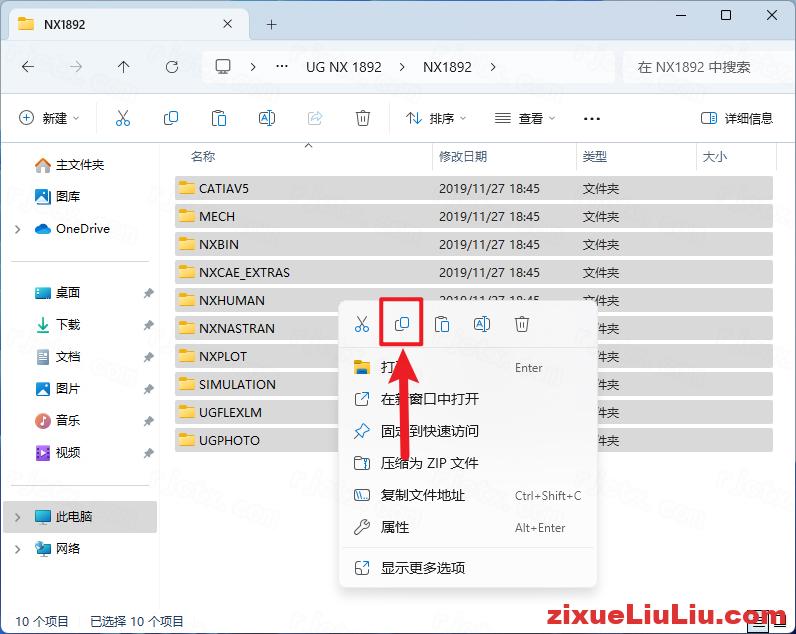Click the Paste icon in the toolbar
This screenshot has width=796, height=634.
click(x=219, y=118)
